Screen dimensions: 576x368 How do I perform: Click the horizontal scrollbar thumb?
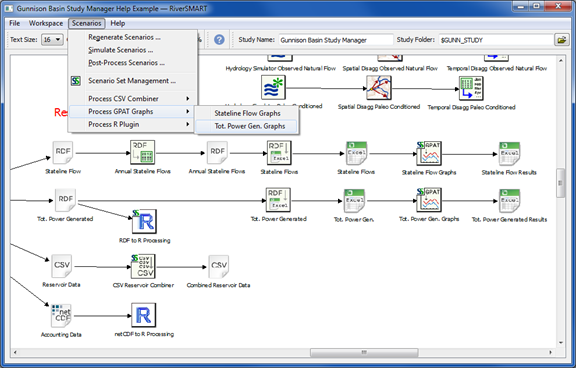coord(364,352)
